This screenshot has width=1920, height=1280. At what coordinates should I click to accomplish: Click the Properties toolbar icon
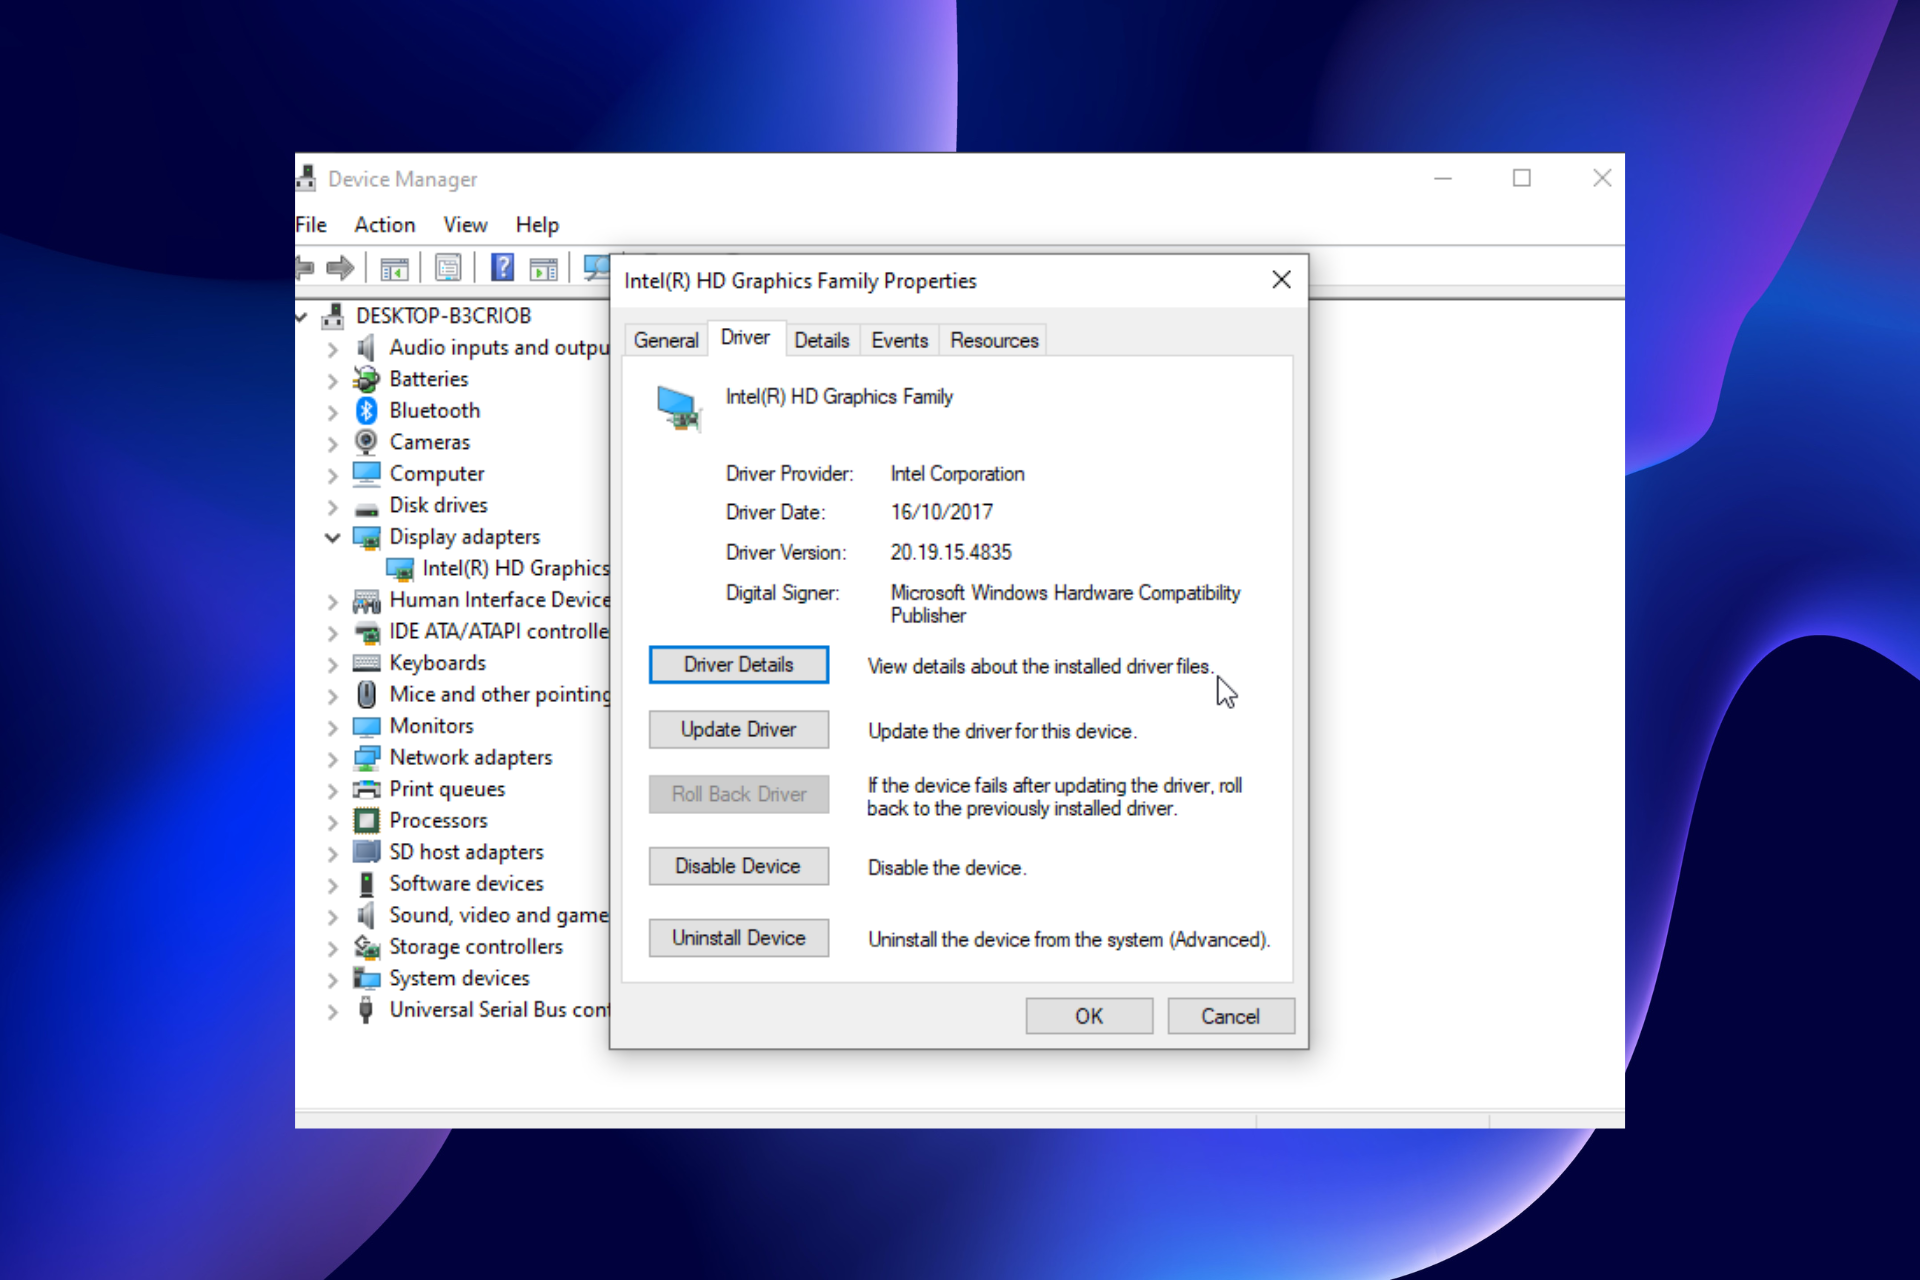448,268
